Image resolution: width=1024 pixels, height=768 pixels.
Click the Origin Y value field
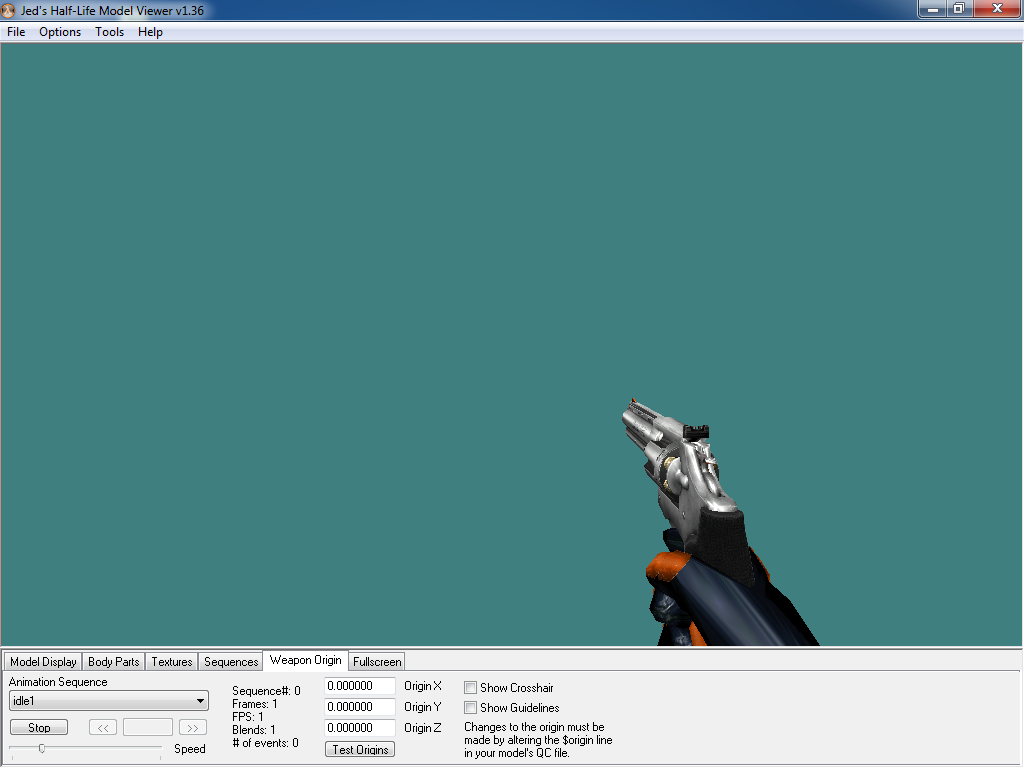pyautogui.click(x=360, y=707)
